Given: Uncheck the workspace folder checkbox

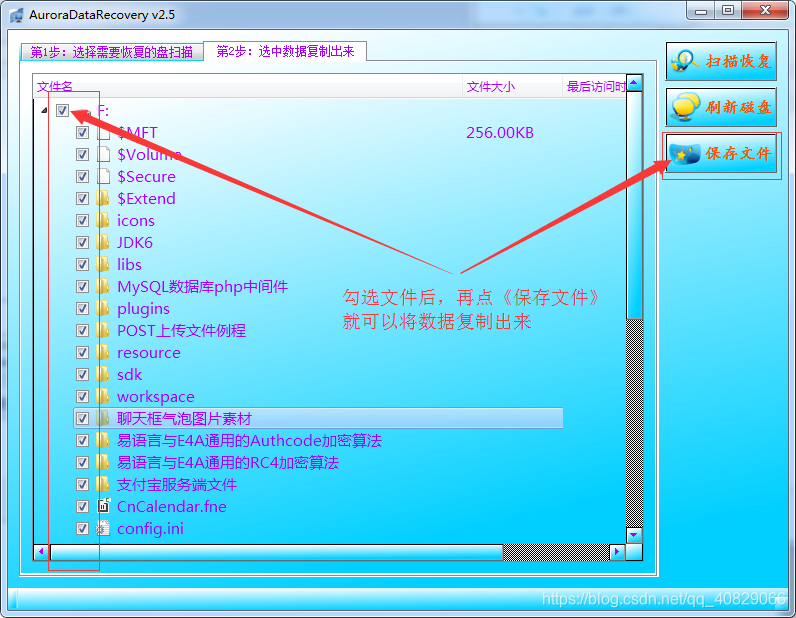Looking at the screenshot, I should (x=82, y=397).
